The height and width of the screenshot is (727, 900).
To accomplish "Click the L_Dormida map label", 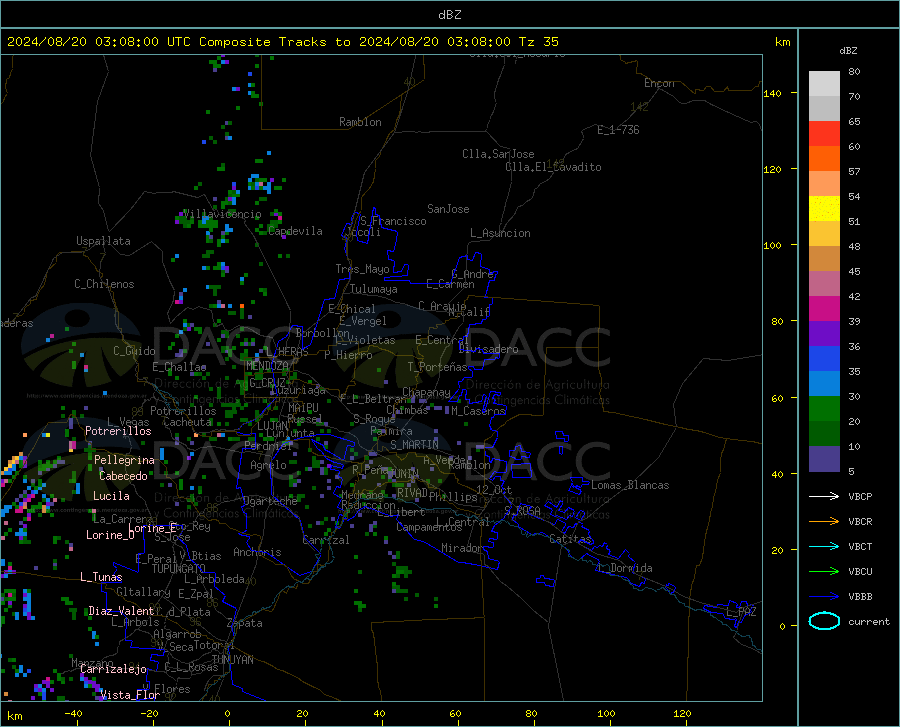I will point(624,568).
